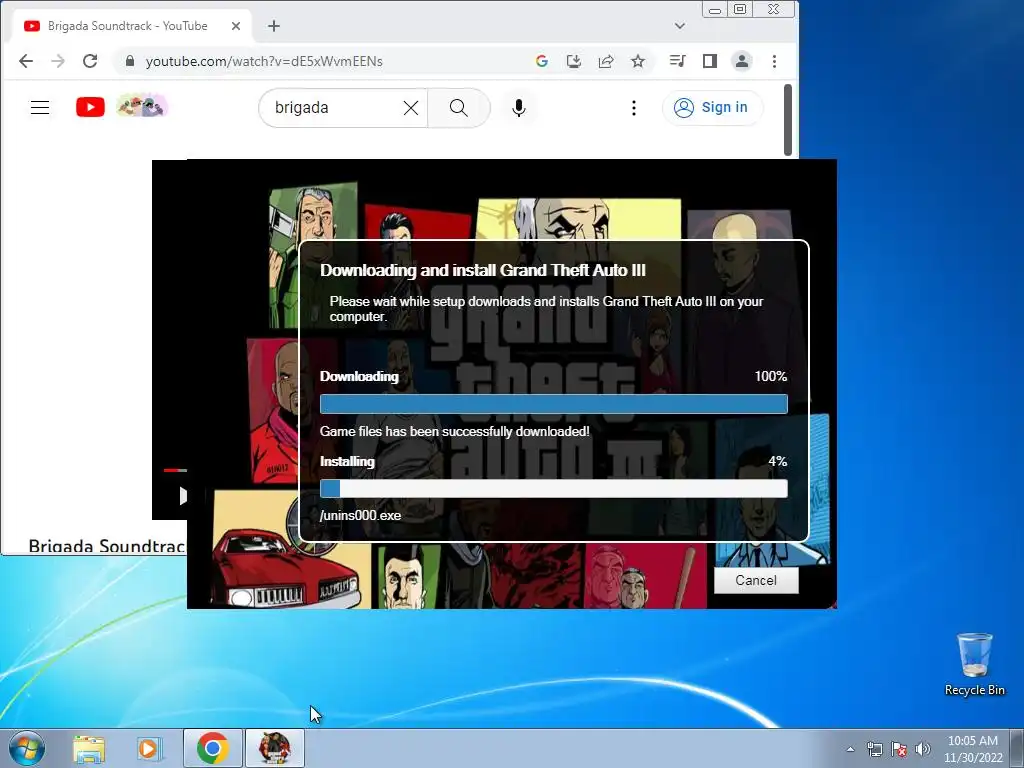Open Chrome three-dot menu
Viewport: 1024px width, 768px height.
pos(775,61)
